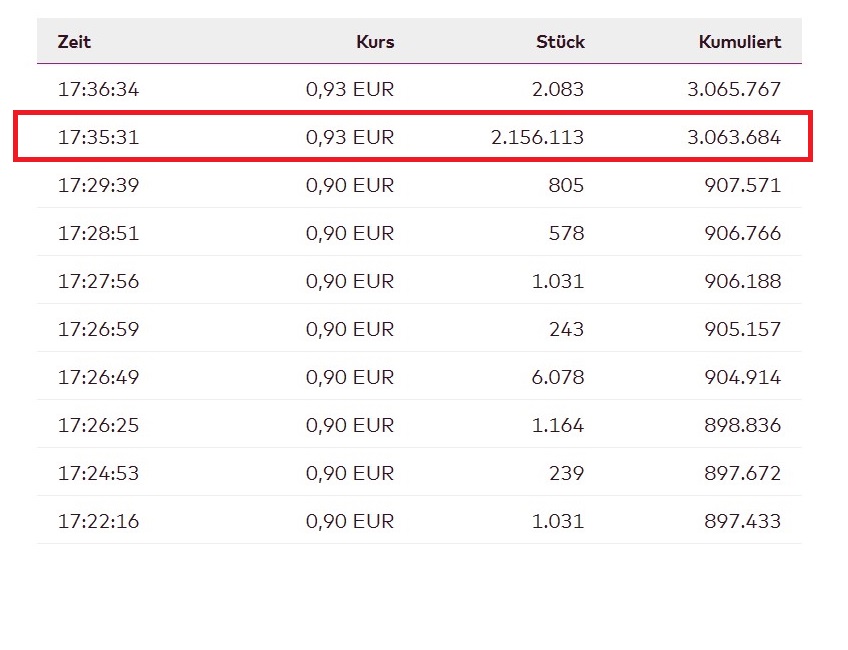Image resolution: width=848 pixels, height=650 pixels.
Task: Select the row with time 17:28:51
Action: (98, 233)
